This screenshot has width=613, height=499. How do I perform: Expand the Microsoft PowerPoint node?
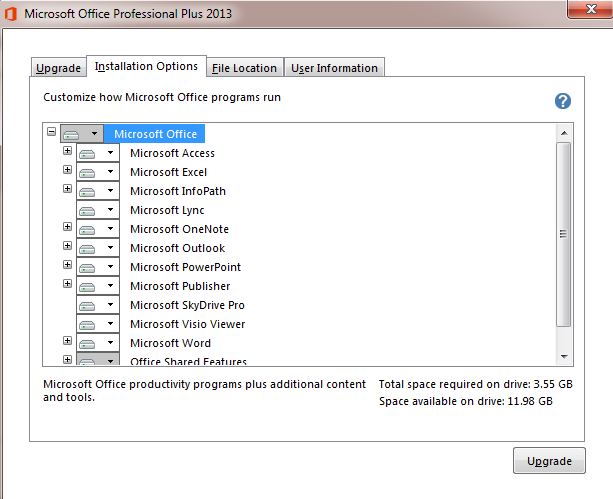pyautogui.click(x=67, y=265)
